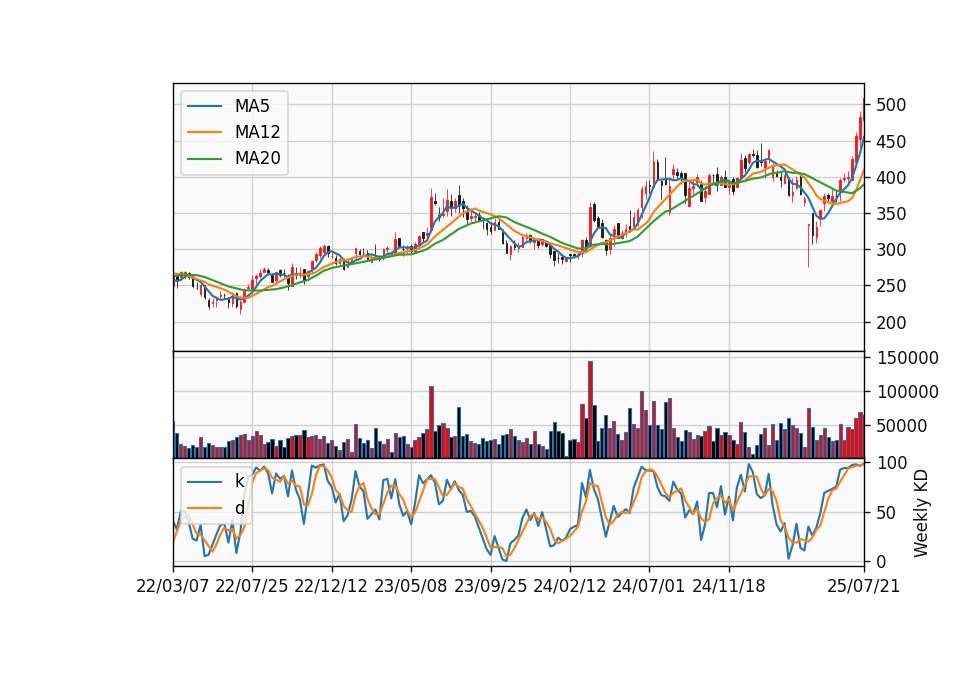960x690 pixels.
Task: Click the 24/11/18 date tick label
Action: point(729,587)
